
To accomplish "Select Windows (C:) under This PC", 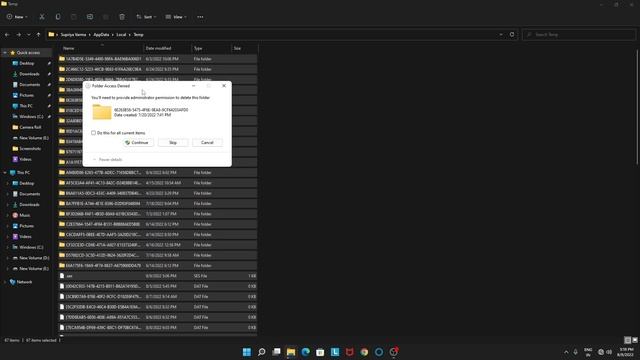I will click(x=28, y=247).
